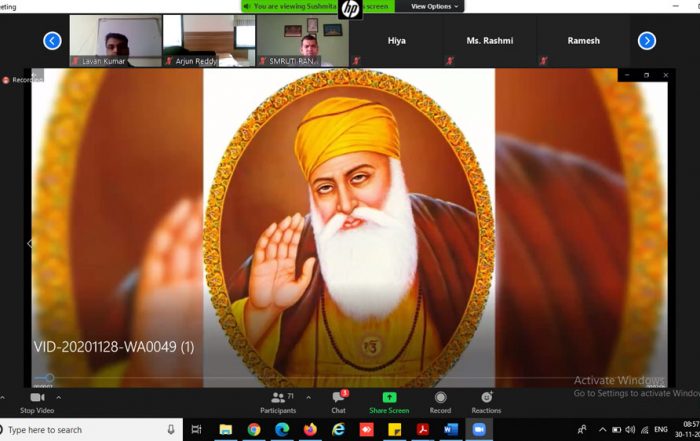Click the Share Screen button
Viewport: 700px width, 441px height.
coord(389,403)
